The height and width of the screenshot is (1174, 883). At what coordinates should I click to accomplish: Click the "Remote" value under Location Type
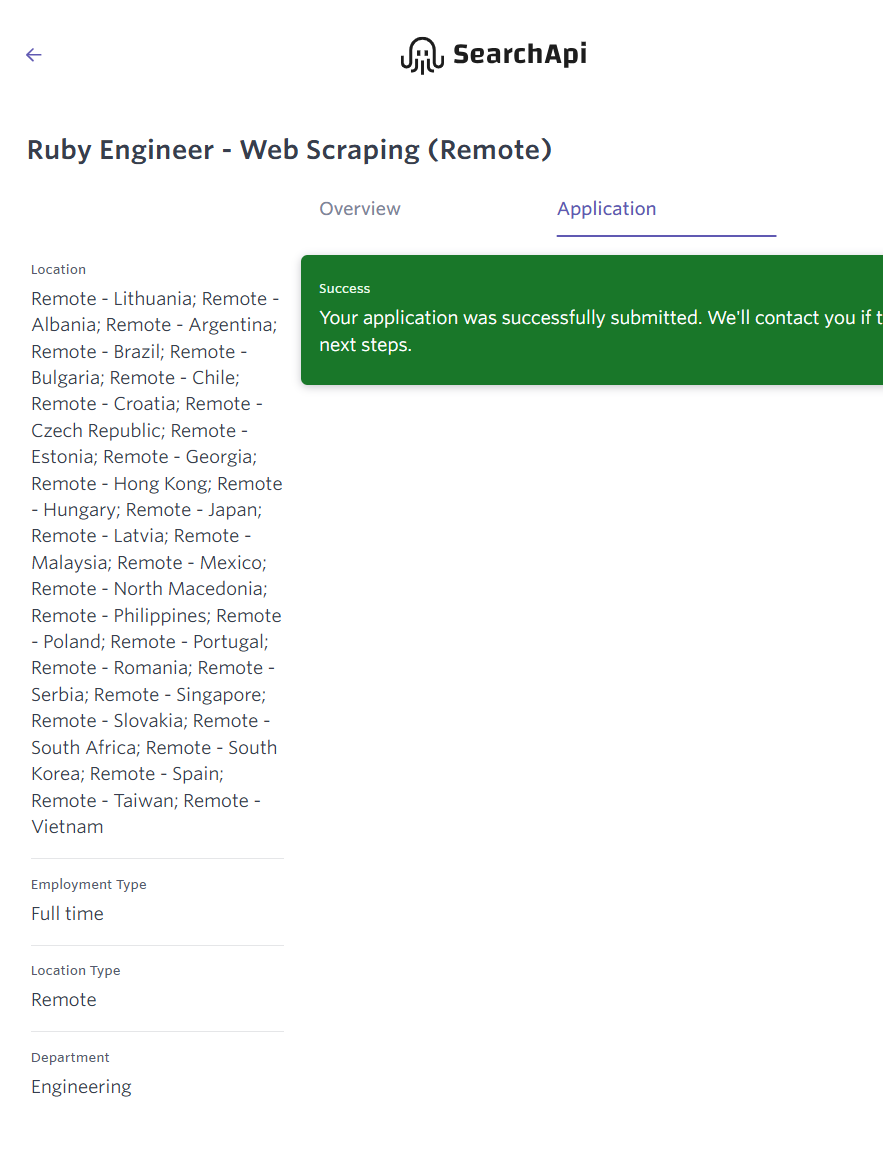pos(64,1000)
